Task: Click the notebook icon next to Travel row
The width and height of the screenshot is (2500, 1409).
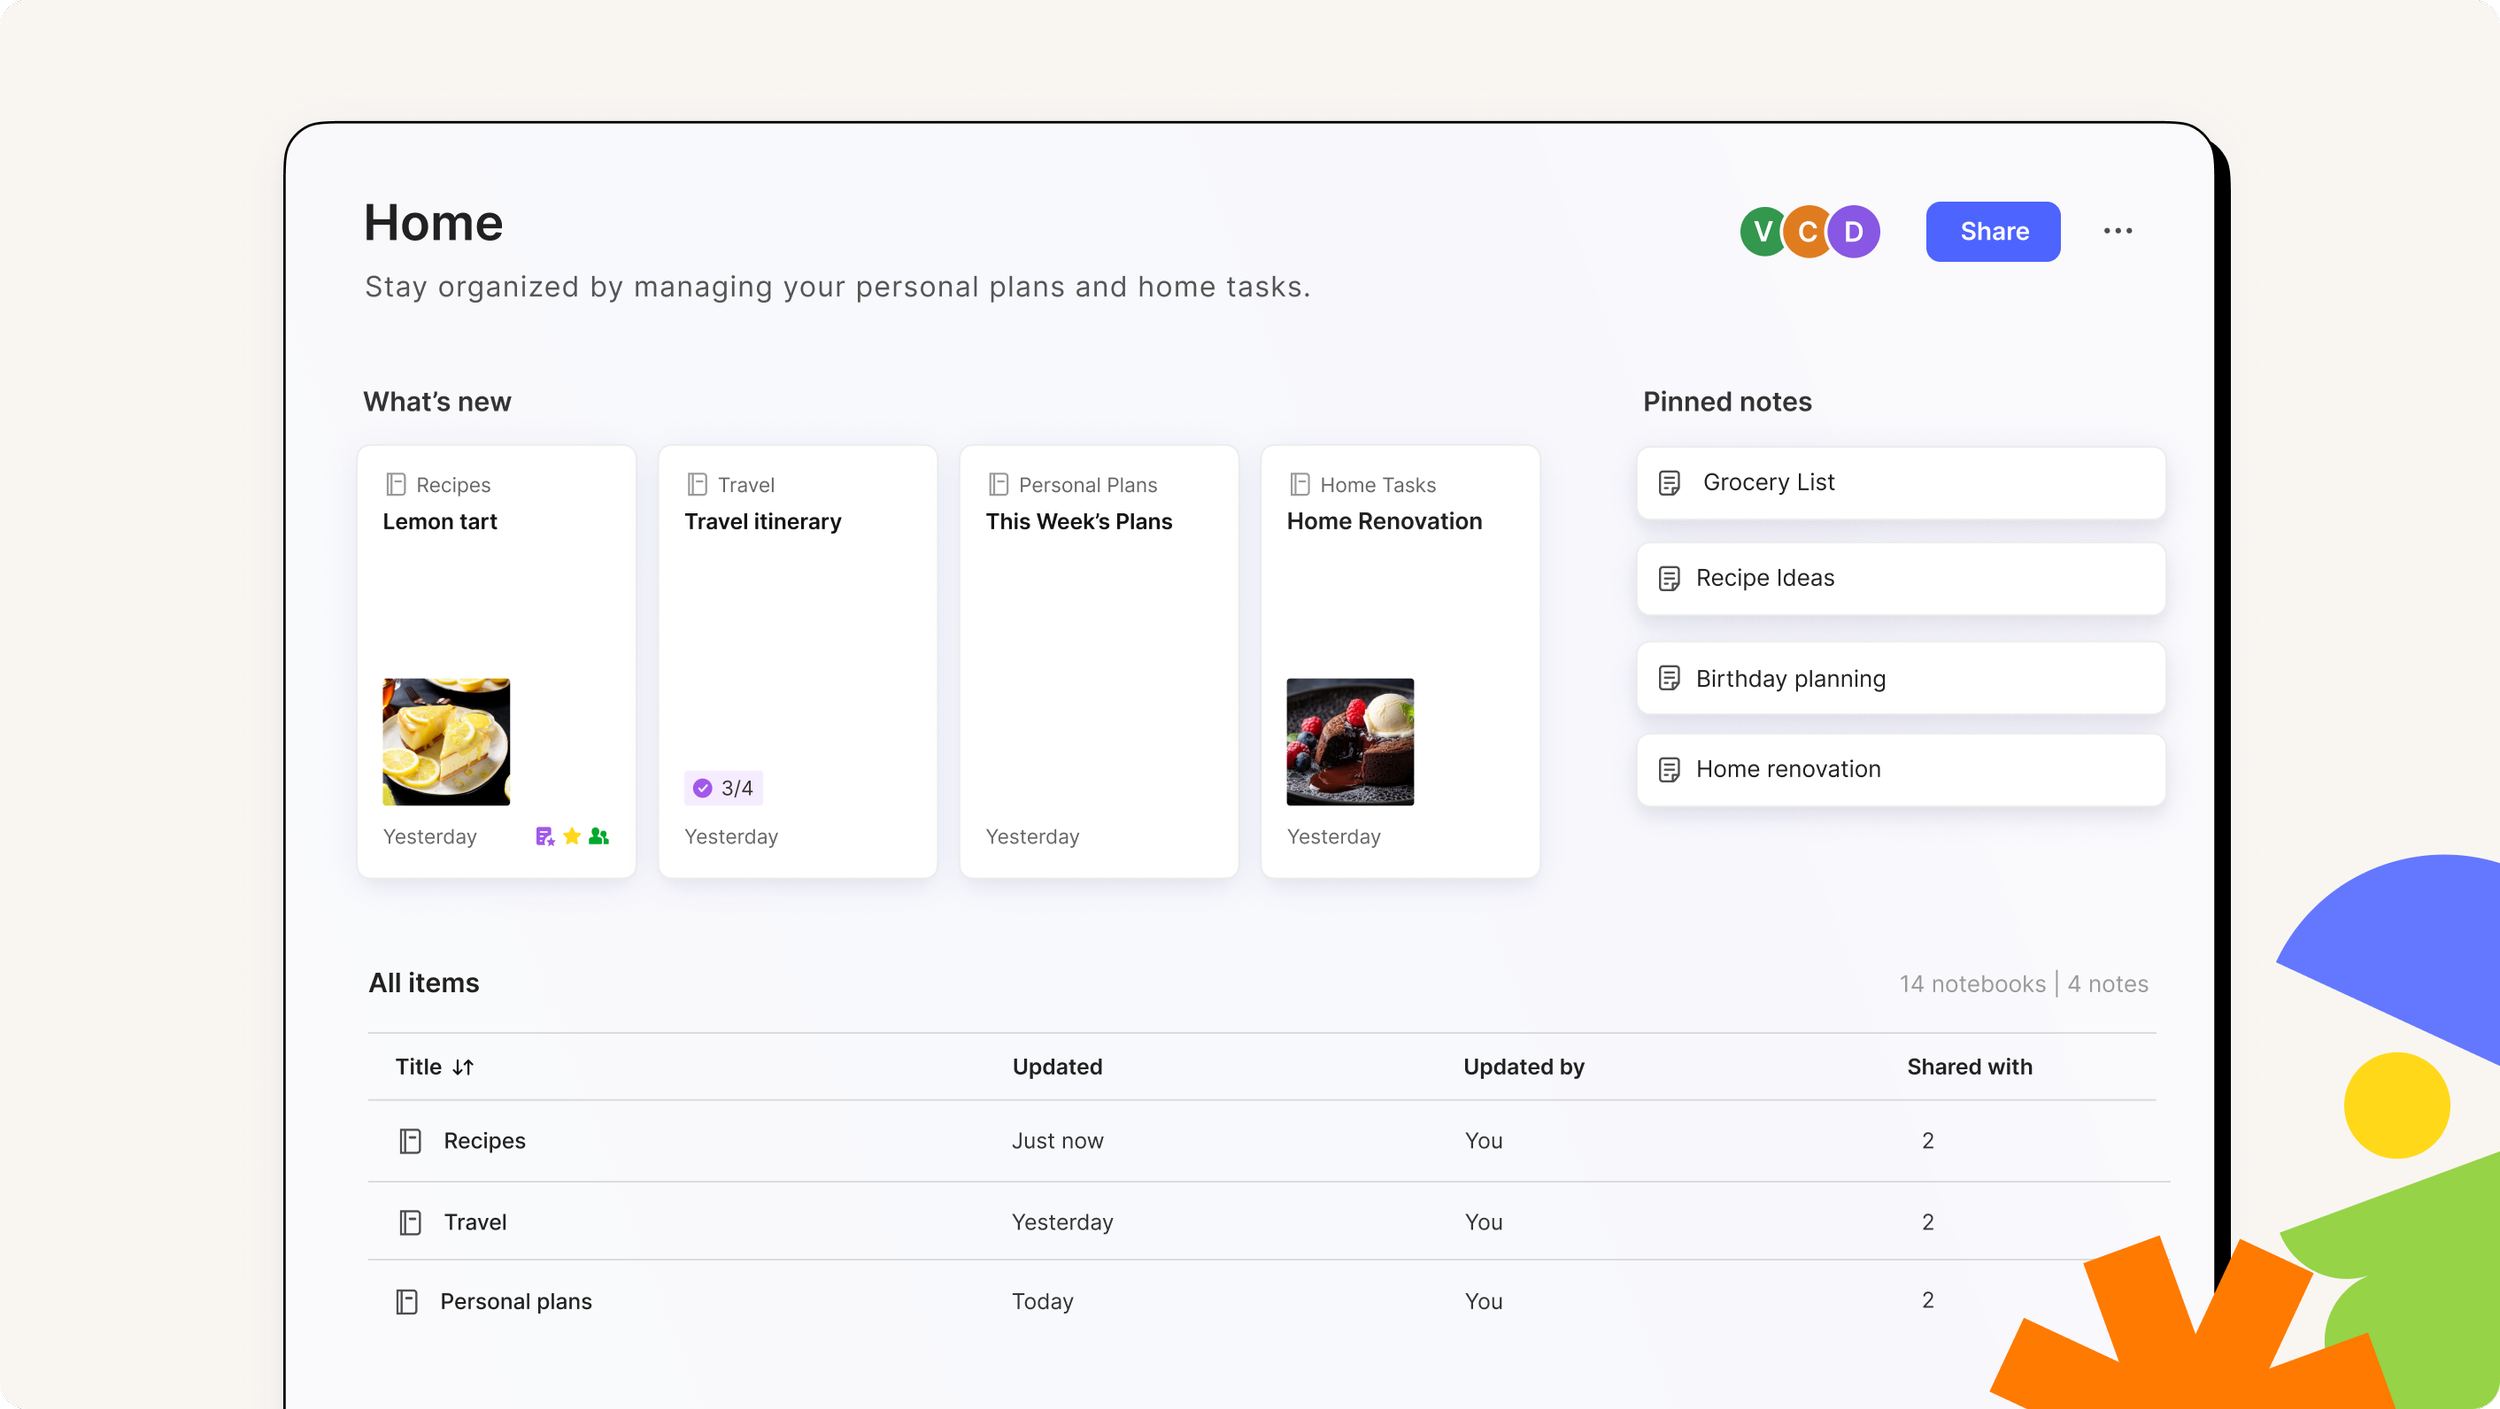Action: click(410, 1222)
